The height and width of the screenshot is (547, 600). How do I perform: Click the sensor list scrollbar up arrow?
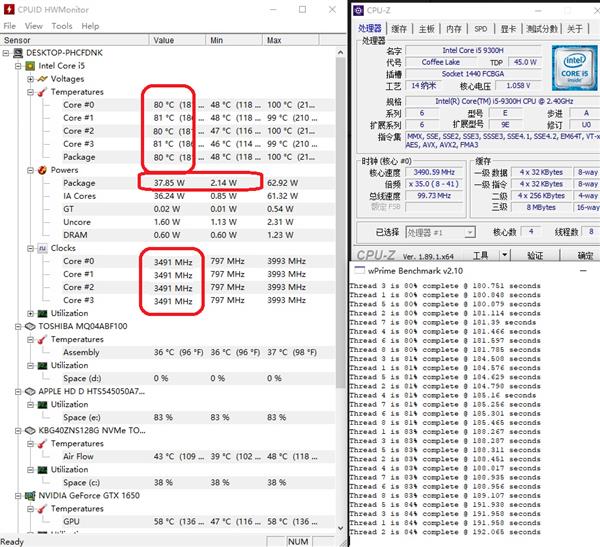341,52
